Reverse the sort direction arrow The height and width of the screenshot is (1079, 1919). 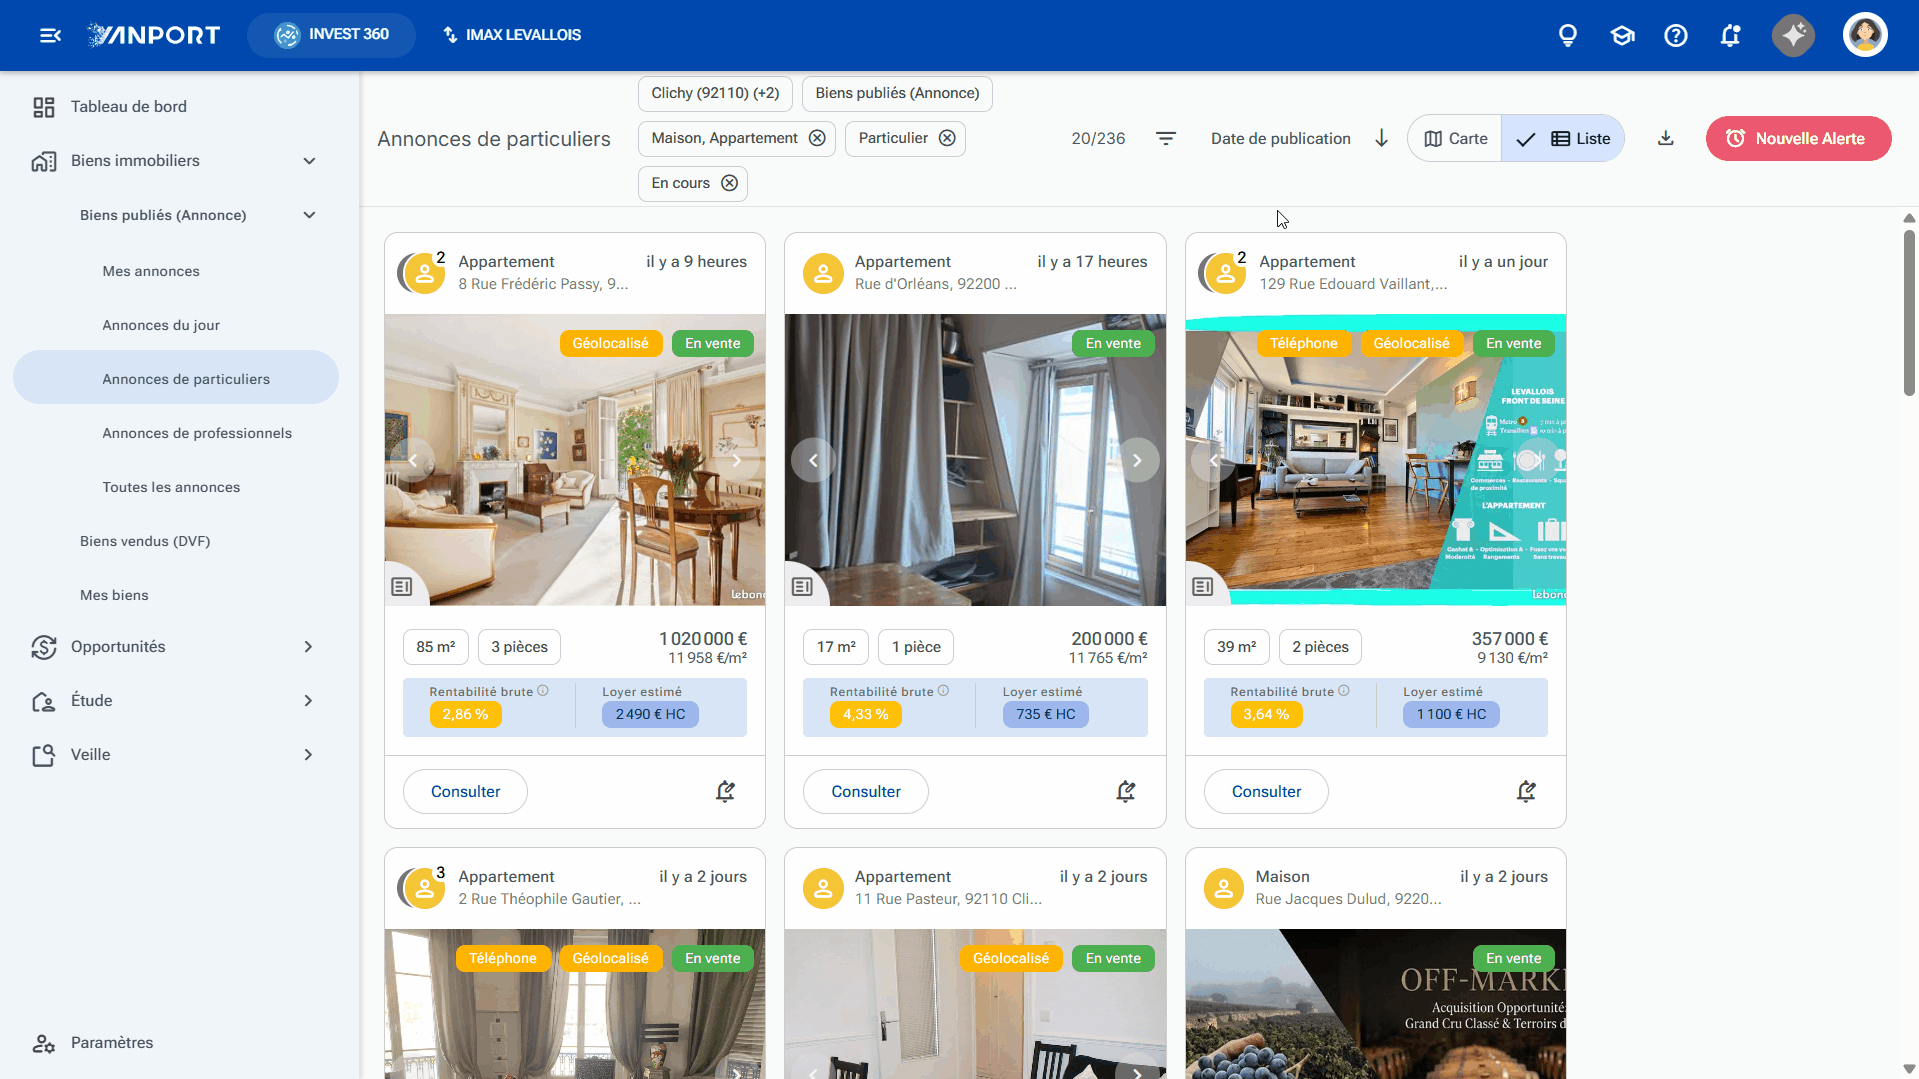click(1381, 138)
